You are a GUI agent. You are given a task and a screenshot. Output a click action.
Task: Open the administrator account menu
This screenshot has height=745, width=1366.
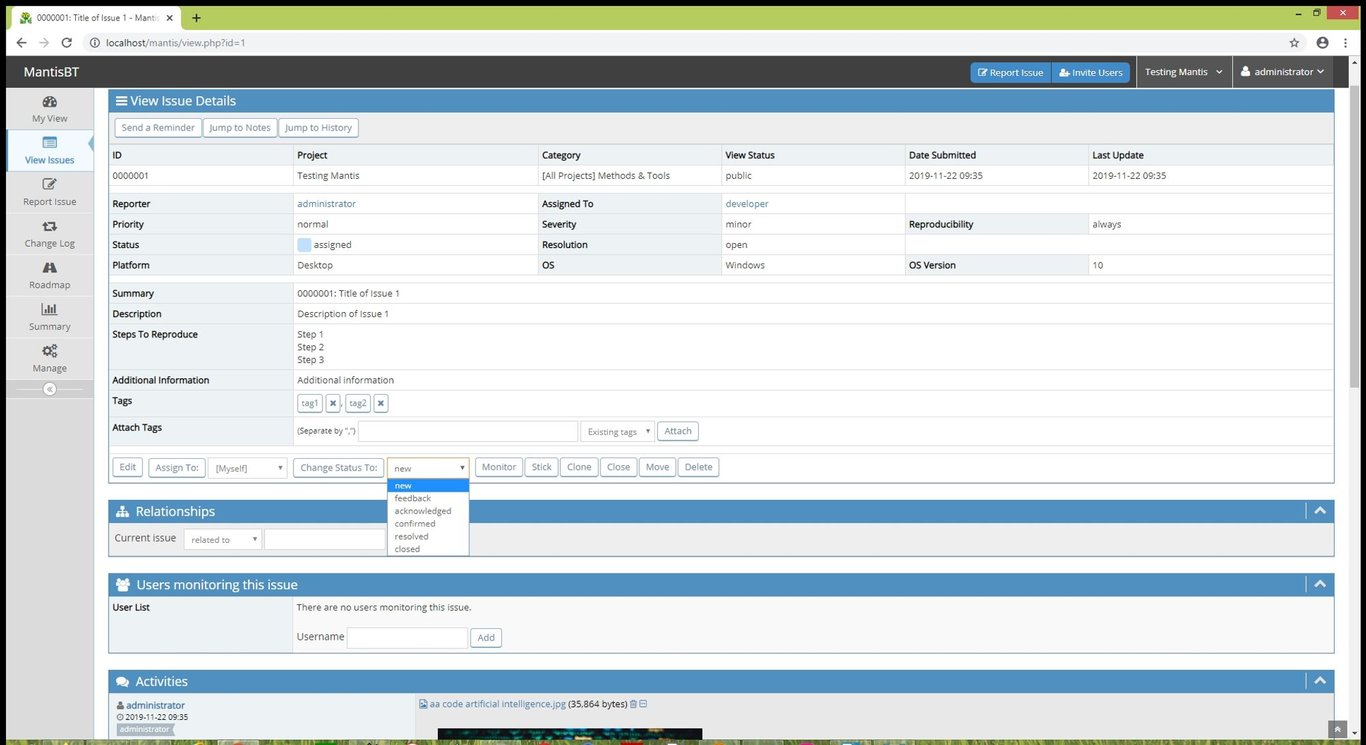click(1283, 71)
